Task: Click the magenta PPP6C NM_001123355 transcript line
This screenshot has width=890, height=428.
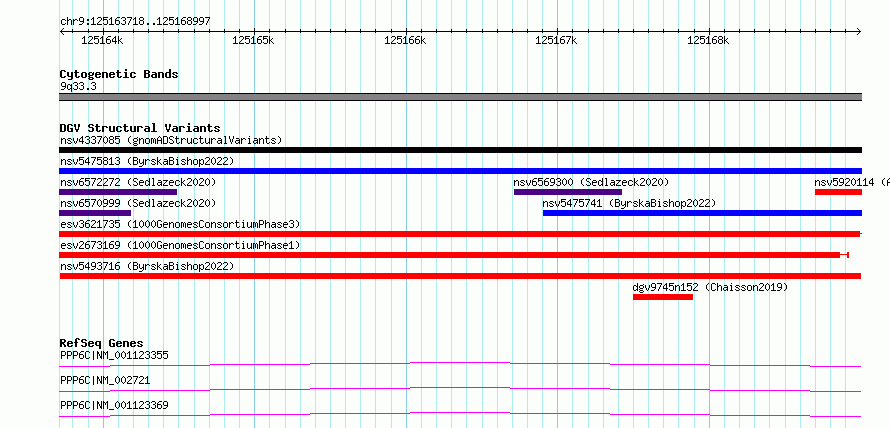Action: point(460,364)
